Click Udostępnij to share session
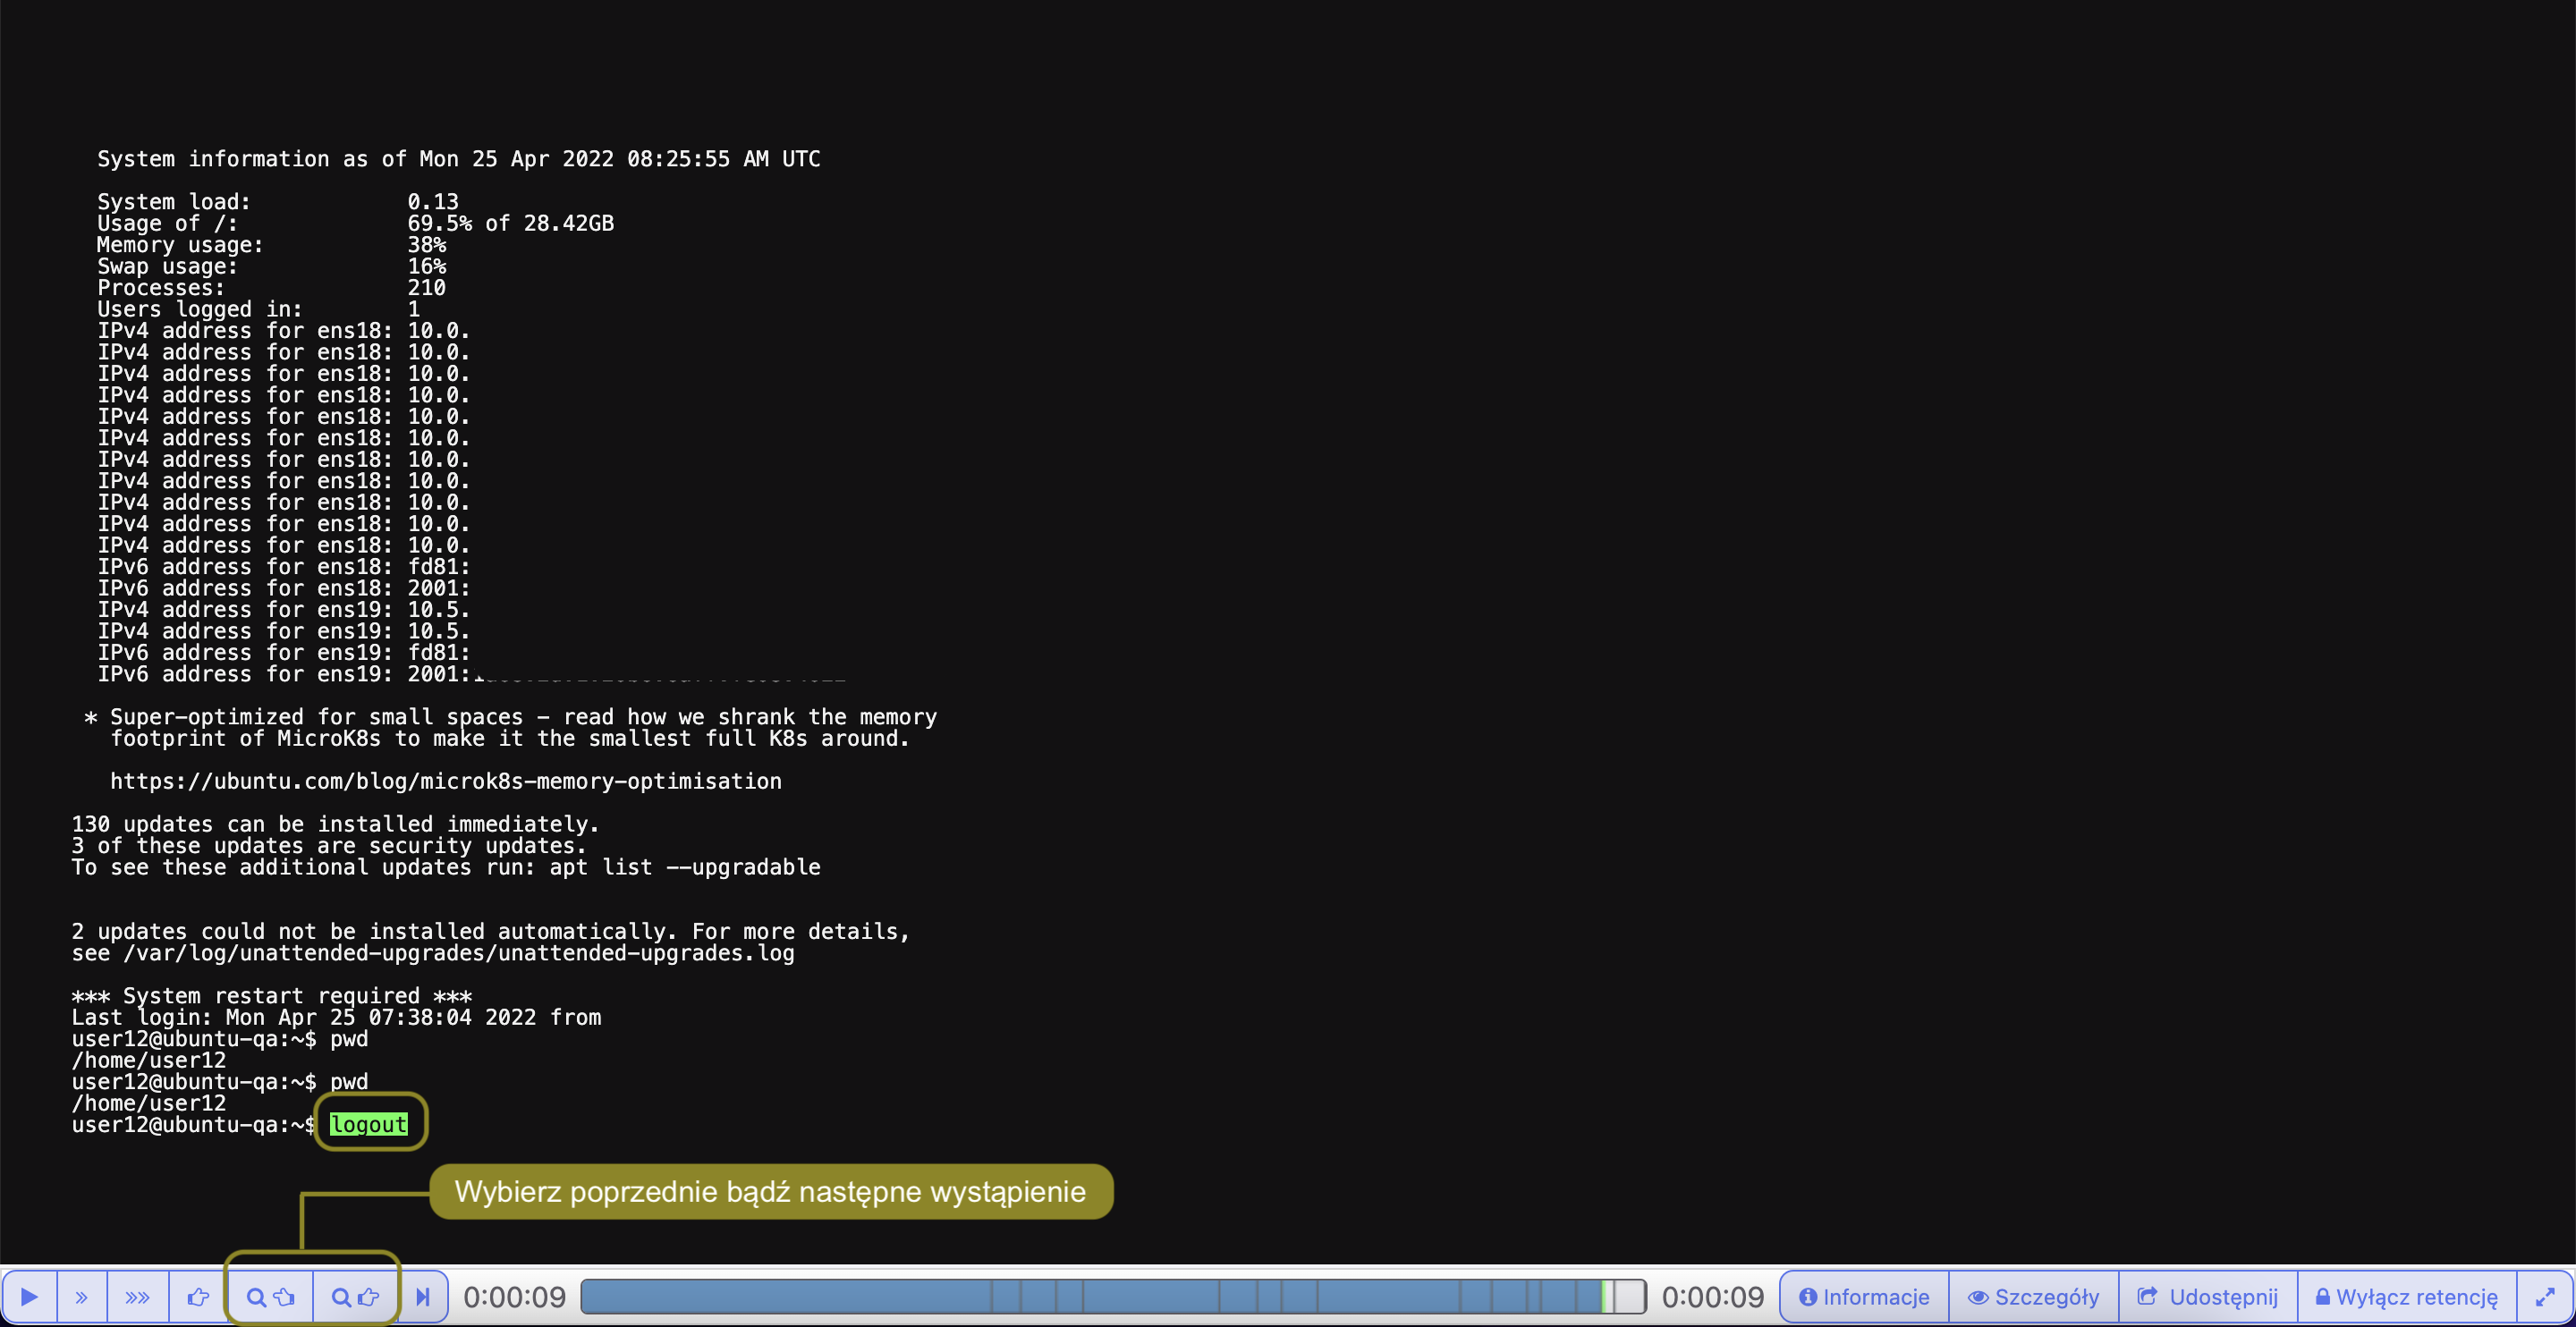The height and width of the screenshot is (1327, 2576). click(2207, 1297)
